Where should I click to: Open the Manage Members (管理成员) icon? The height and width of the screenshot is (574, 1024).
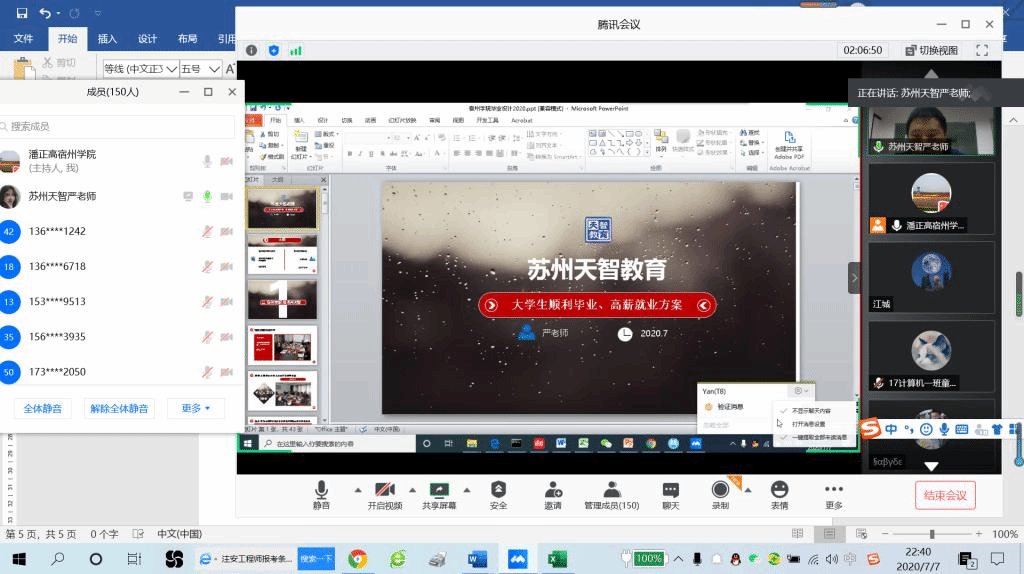click(611, 490)
